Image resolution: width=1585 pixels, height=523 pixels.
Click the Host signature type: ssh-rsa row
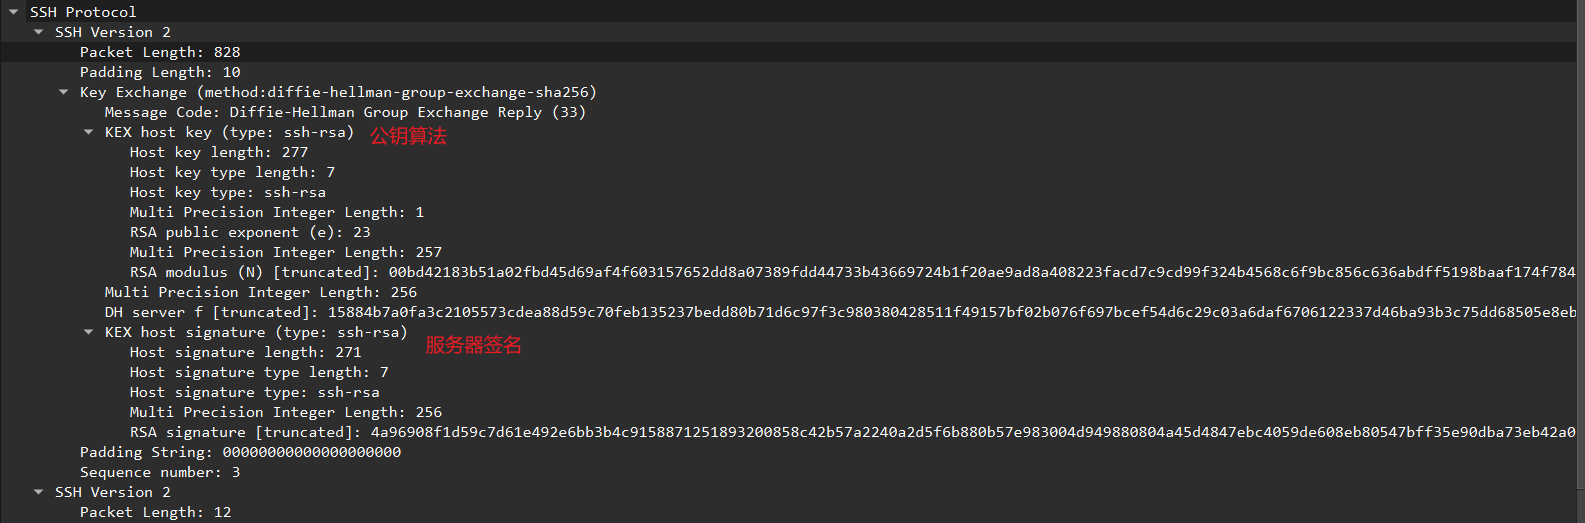254,392
